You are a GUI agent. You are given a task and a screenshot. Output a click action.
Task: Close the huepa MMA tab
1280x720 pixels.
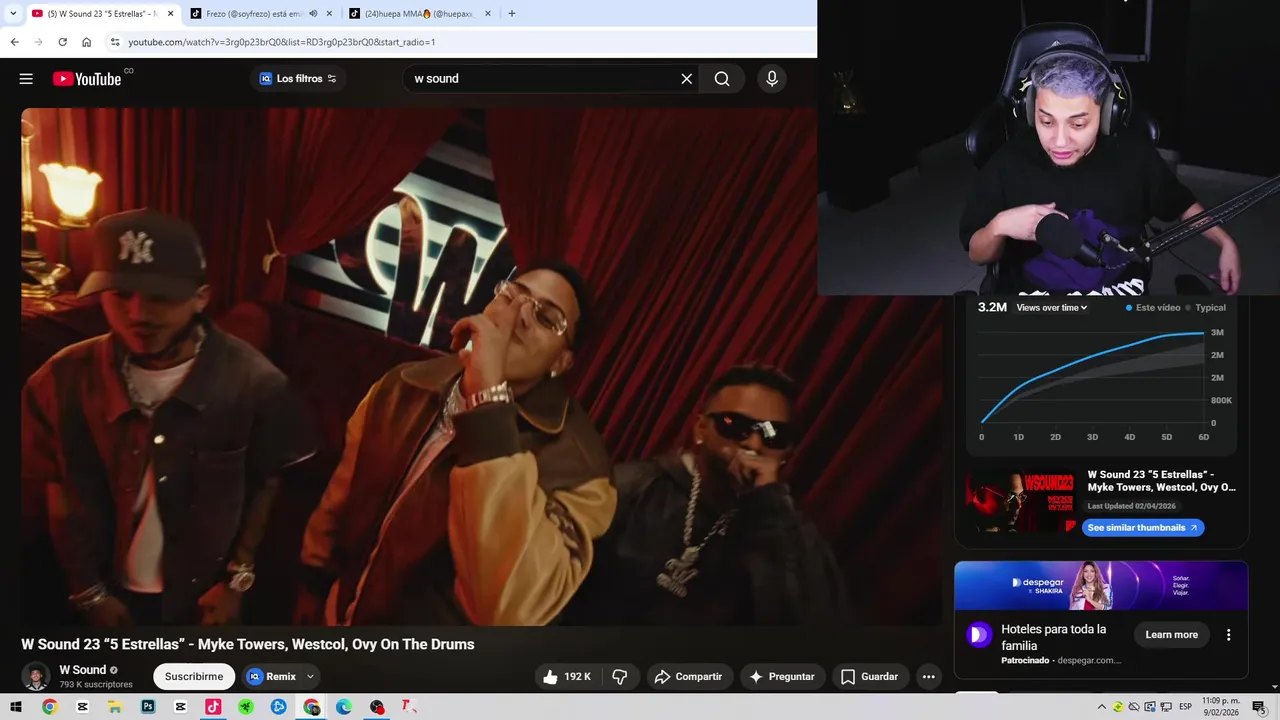point(488,14)
